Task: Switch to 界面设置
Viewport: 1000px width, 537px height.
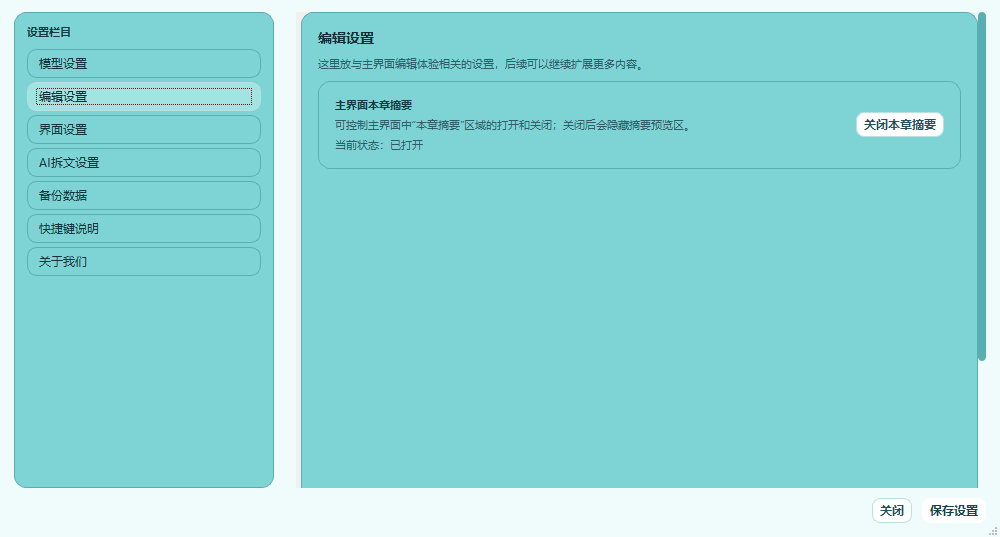Action: pos(143,129)
